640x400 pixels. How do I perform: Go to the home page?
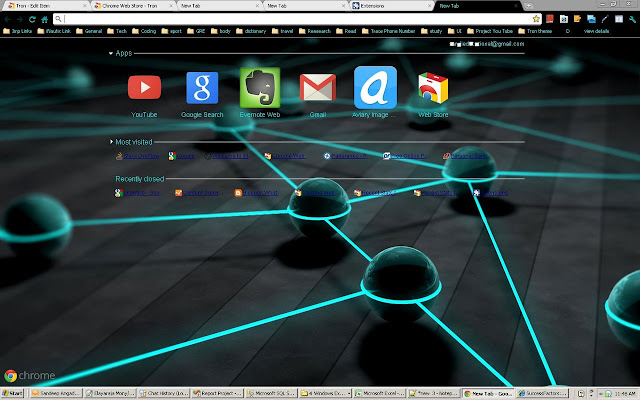coord(44,19)
